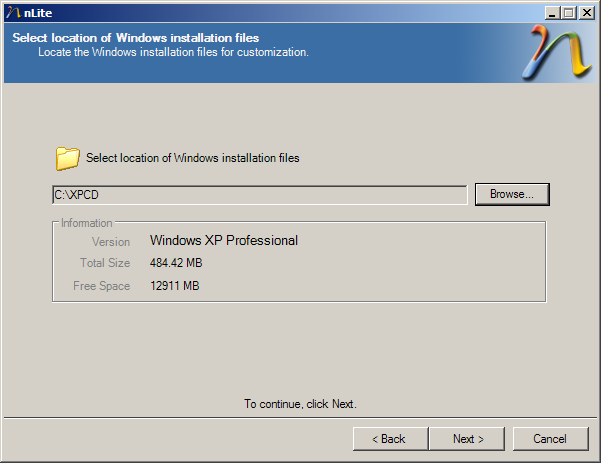This screenshot has height=463, width=601.
Task: Minimize the nLite window
Action: (552, 13)
